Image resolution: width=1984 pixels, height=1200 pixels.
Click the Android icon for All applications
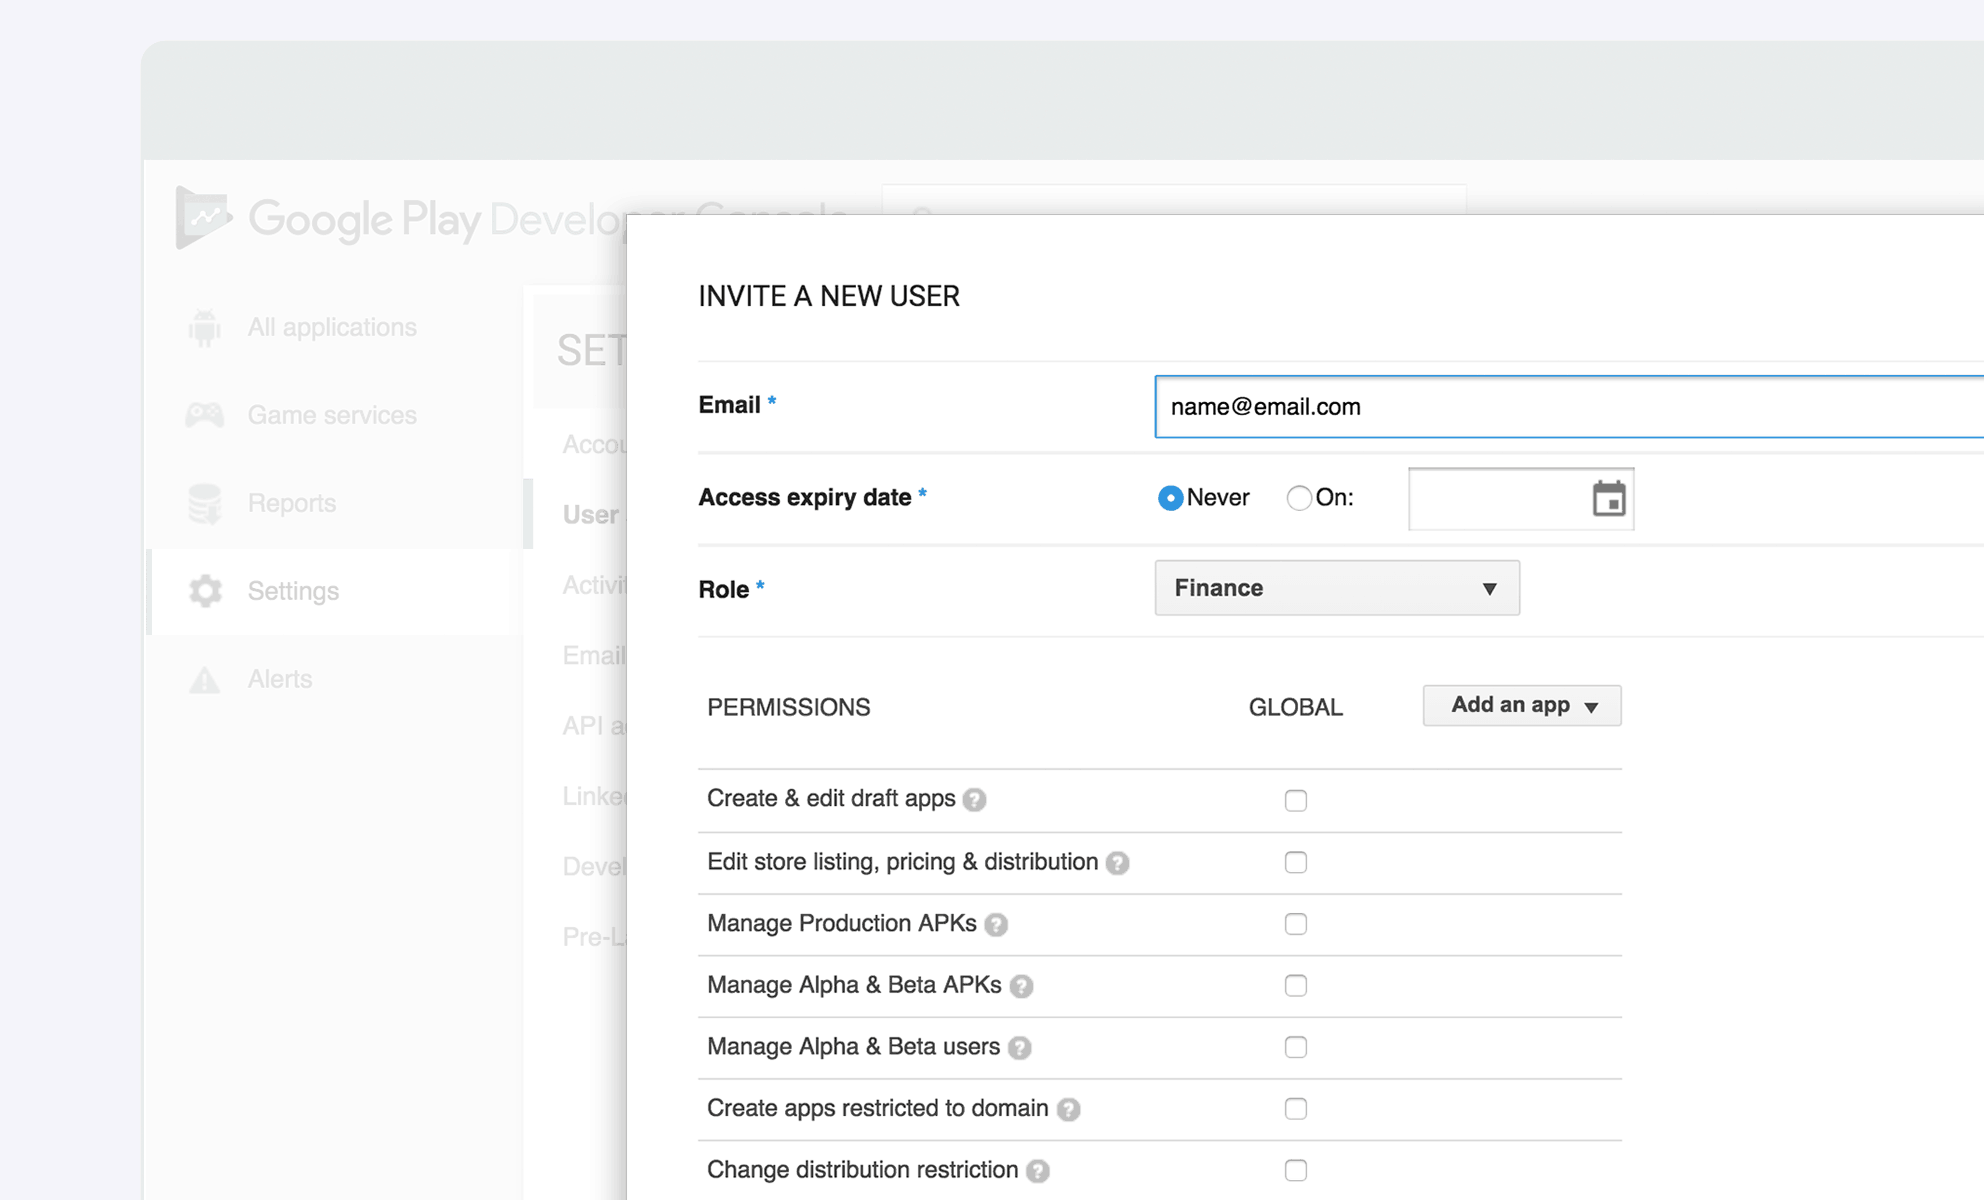[x=204, y=327]
